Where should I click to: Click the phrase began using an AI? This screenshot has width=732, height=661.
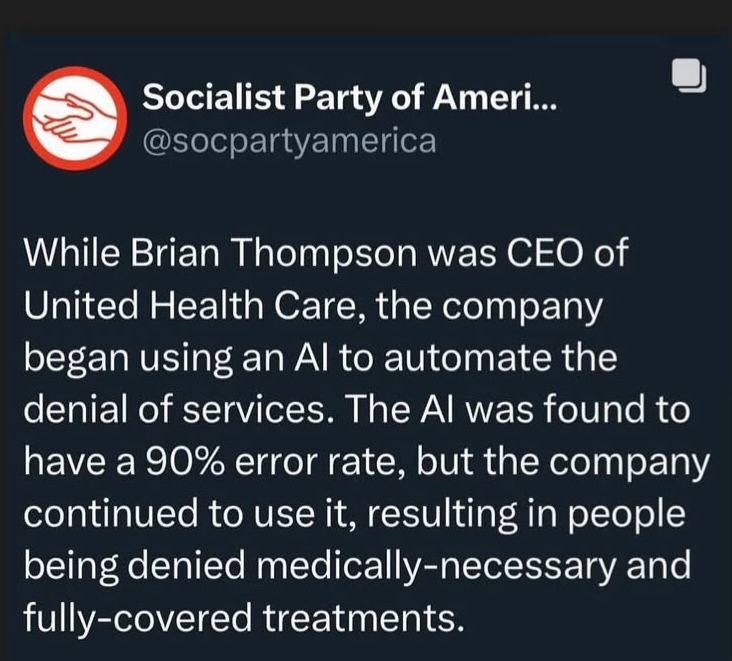click(x=173, y=359)
